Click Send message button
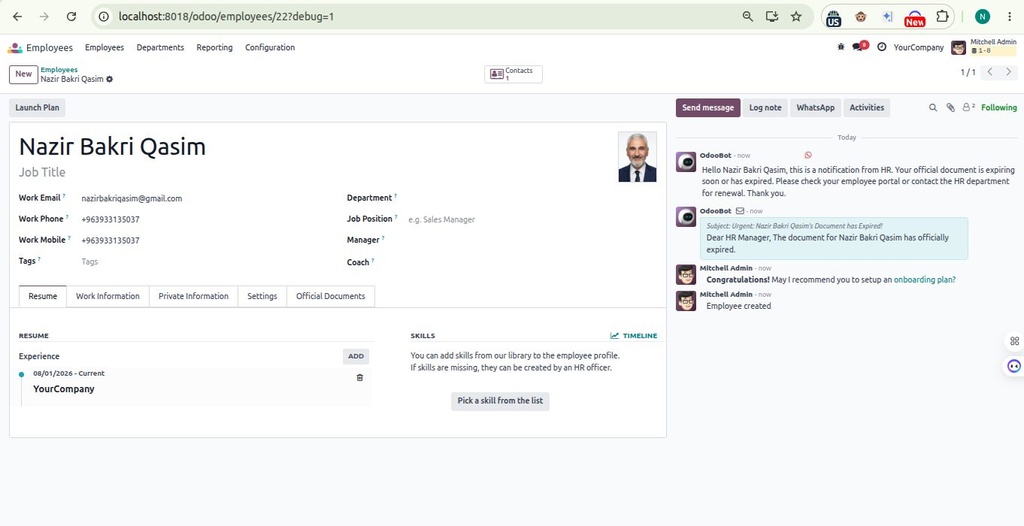Viewport: 1024px width, 526px height. pyautogui.click(x=708, y=108)
